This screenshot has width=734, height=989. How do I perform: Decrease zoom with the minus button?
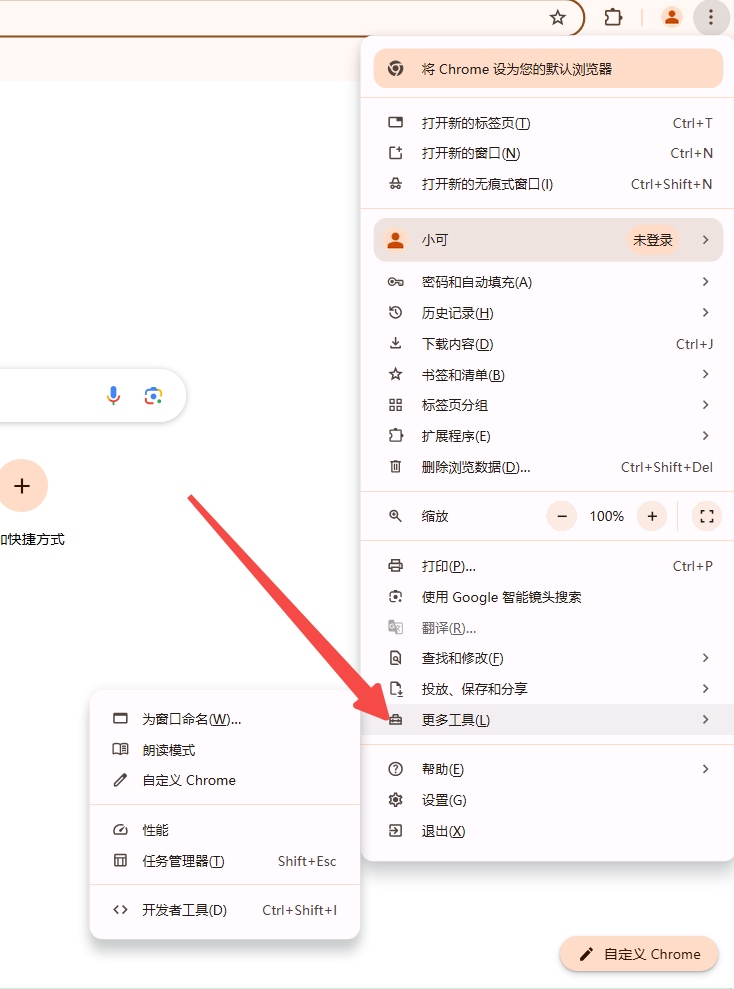[x=562, y=516]
